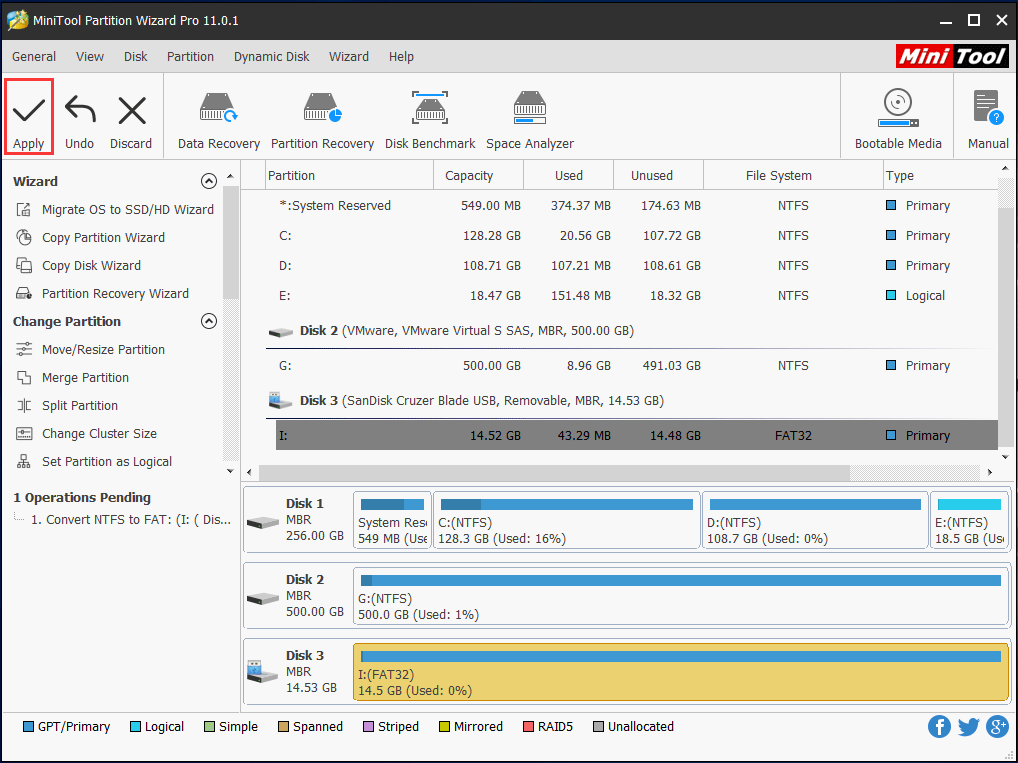Select System Reserved block in disk map
Viewport: 1018px width, 763px height.
pyautogui.click(x=392, y=520)
